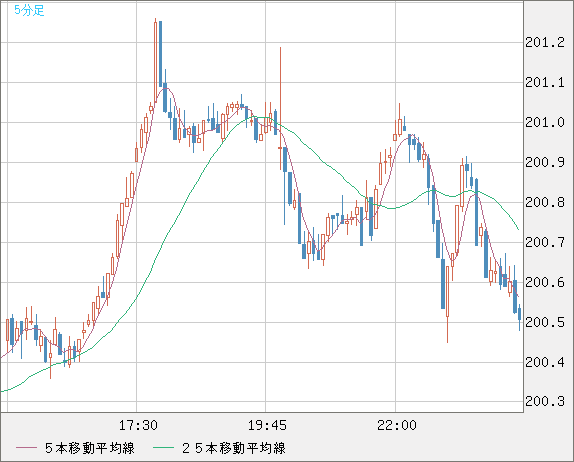Click the 17:30 time axis label
The image size is (574, 462).
tap(138, 425)
